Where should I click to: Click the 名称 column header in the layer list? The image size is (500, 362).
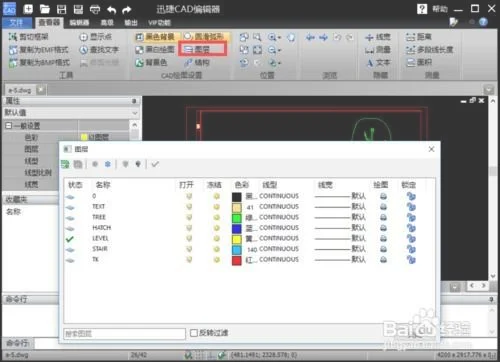103,185
